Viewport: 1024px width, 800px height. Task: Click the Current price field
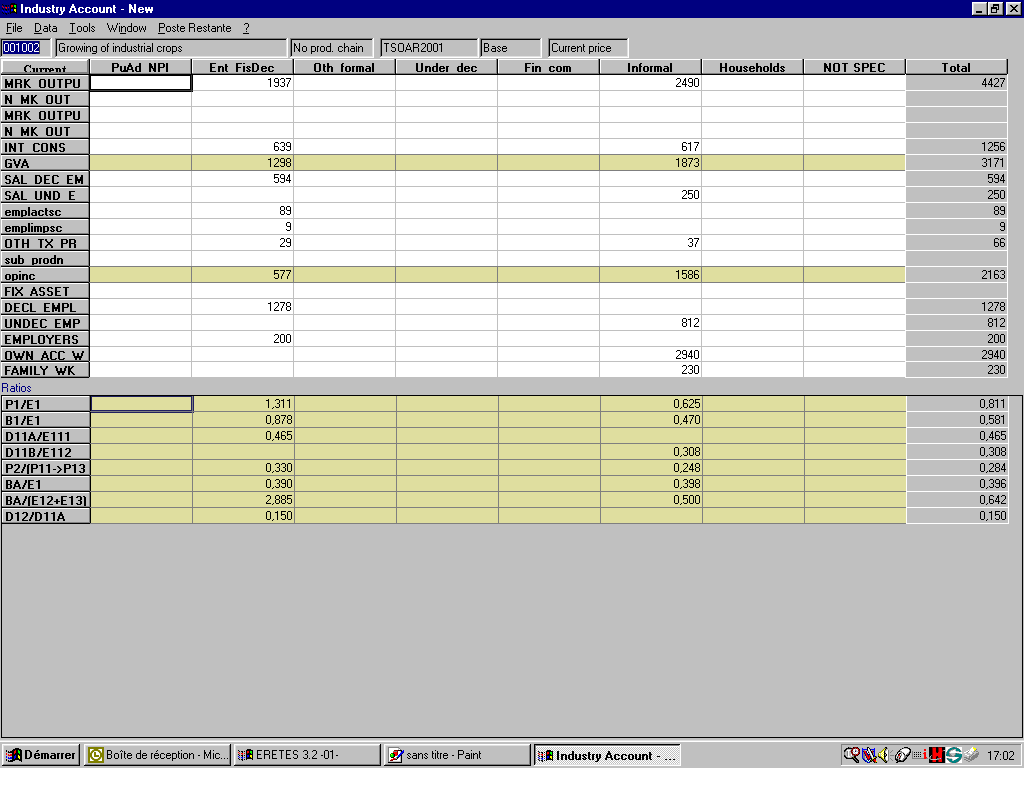[x=587, y=48]
